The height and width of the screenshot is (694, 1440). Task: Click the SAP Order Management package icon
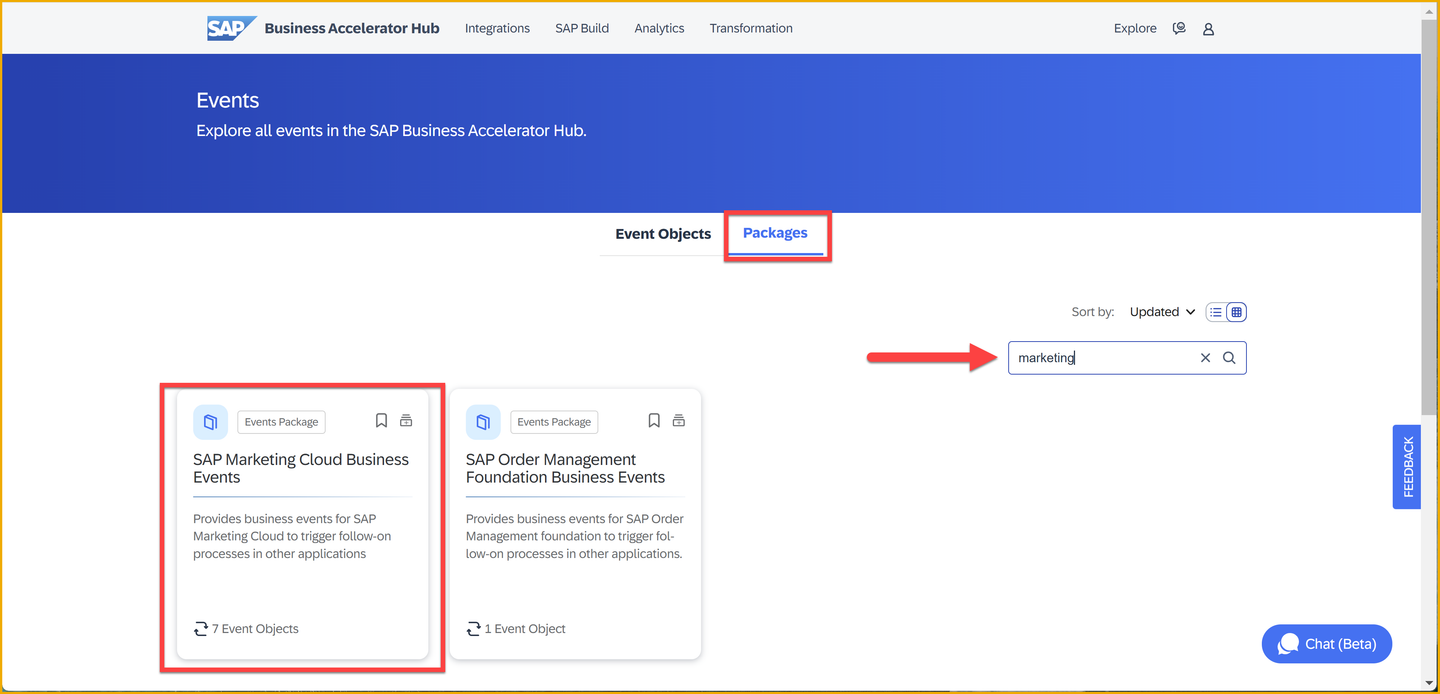(483, 422)
